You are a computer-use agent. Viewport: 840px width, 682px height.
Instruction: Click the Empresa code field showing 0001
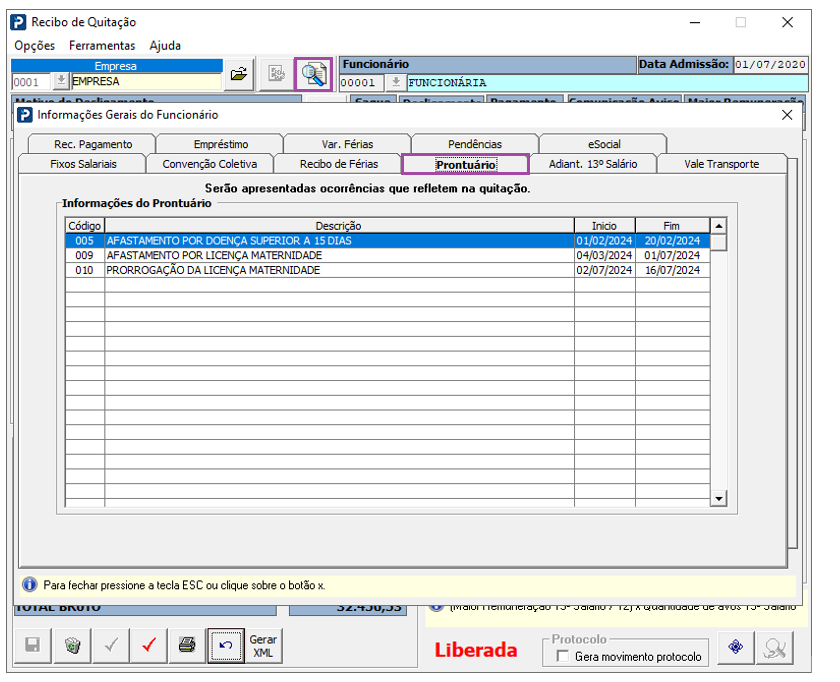click(x=31, y=82)
